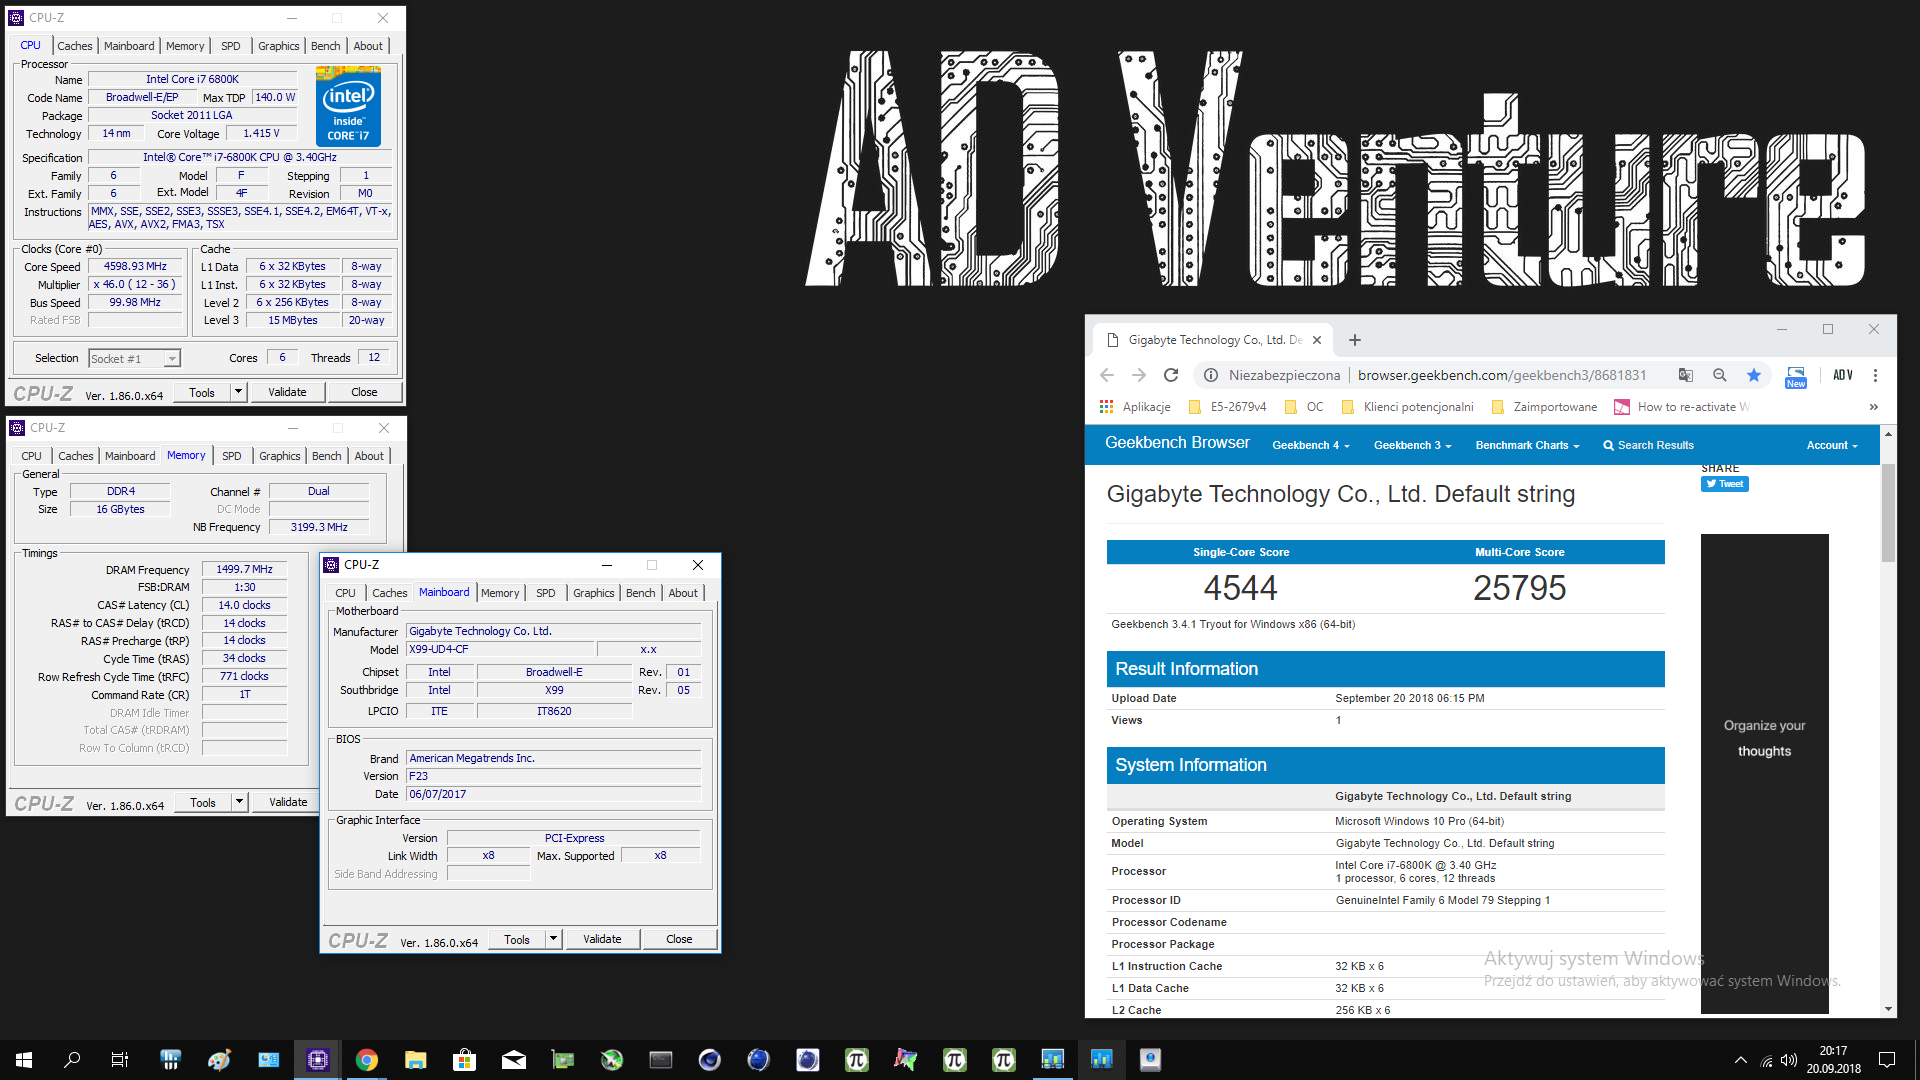Show hidden system tray icons
Screen dimensions: 1920x1080
click(1741, 1060)
